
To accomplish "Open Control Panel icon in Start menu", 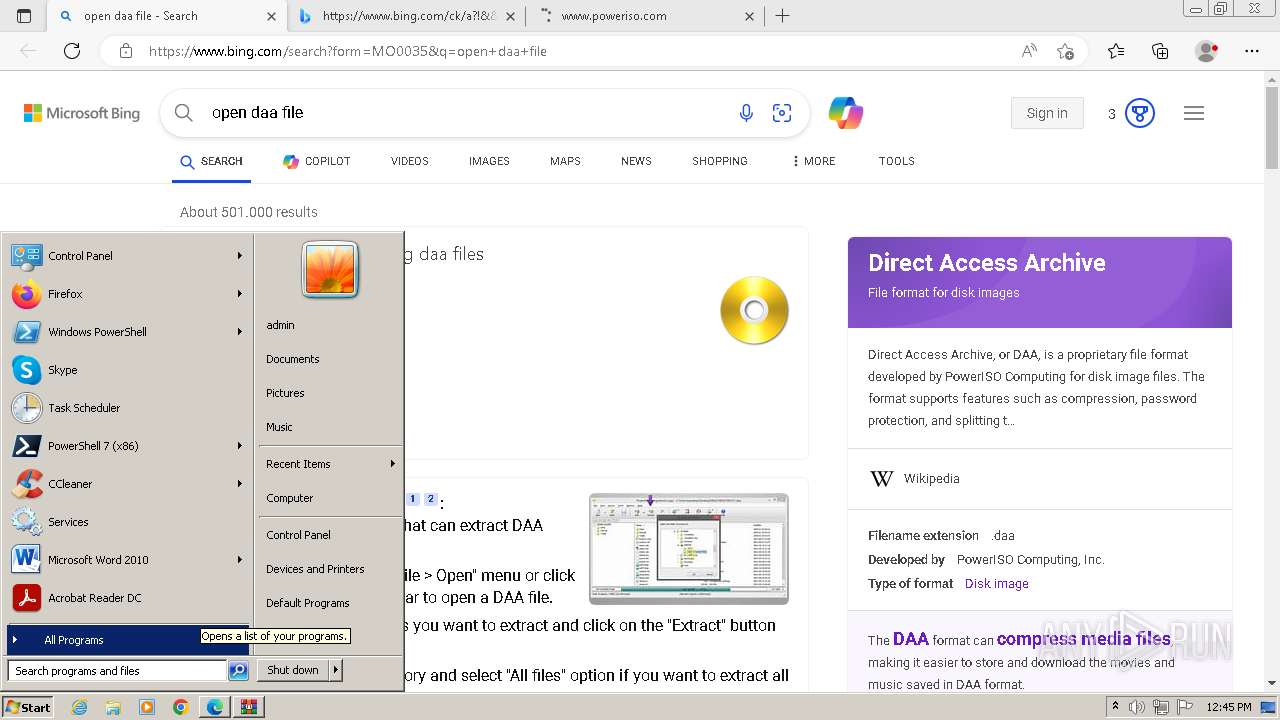I will coord(26,256).
